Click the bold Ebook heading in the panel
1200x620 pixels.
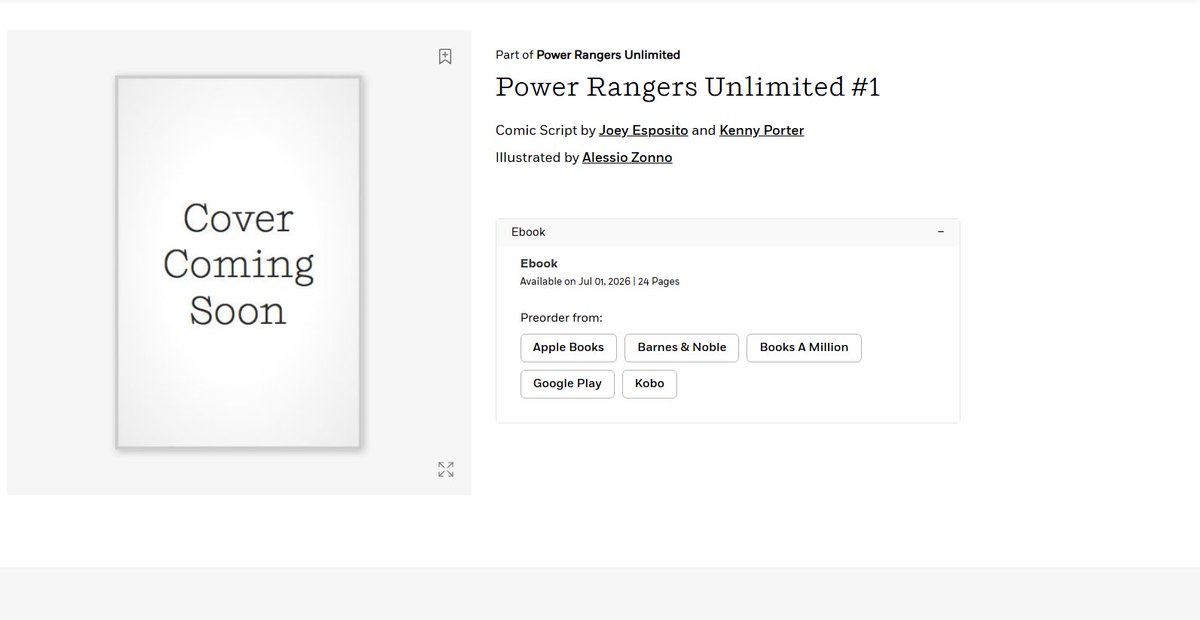pyautogui.click(x=539, y=264)
